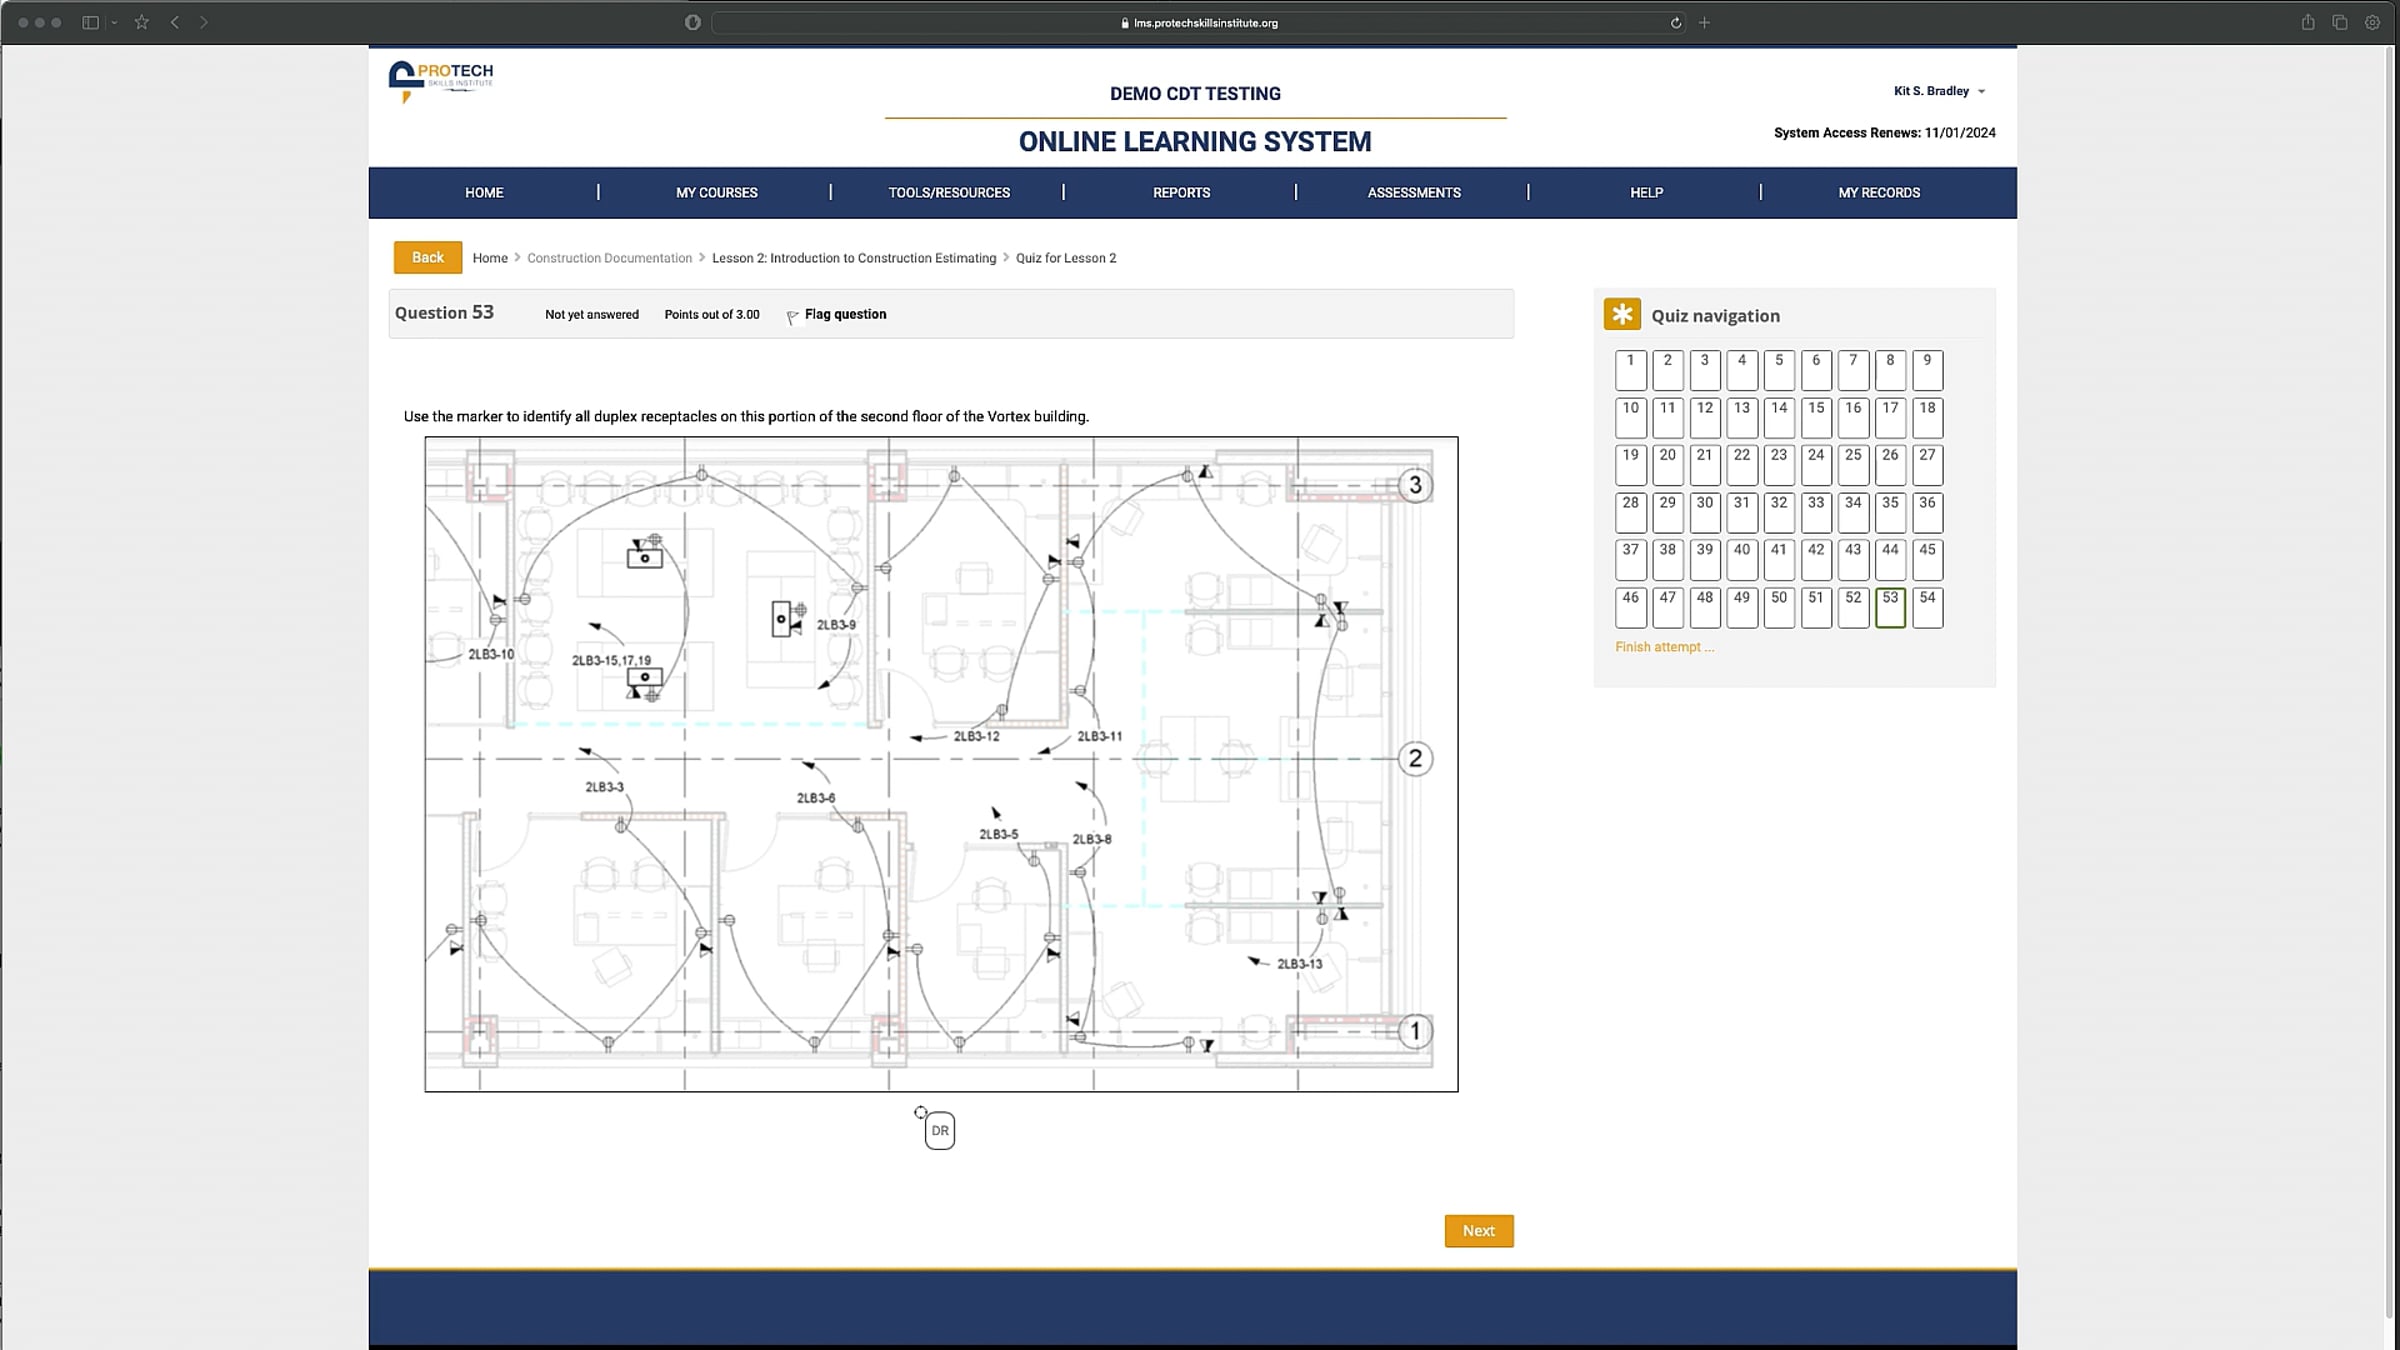Switch to Tools/Resources in the navigation bar
2400x1350 pixels.
point(948,192)
